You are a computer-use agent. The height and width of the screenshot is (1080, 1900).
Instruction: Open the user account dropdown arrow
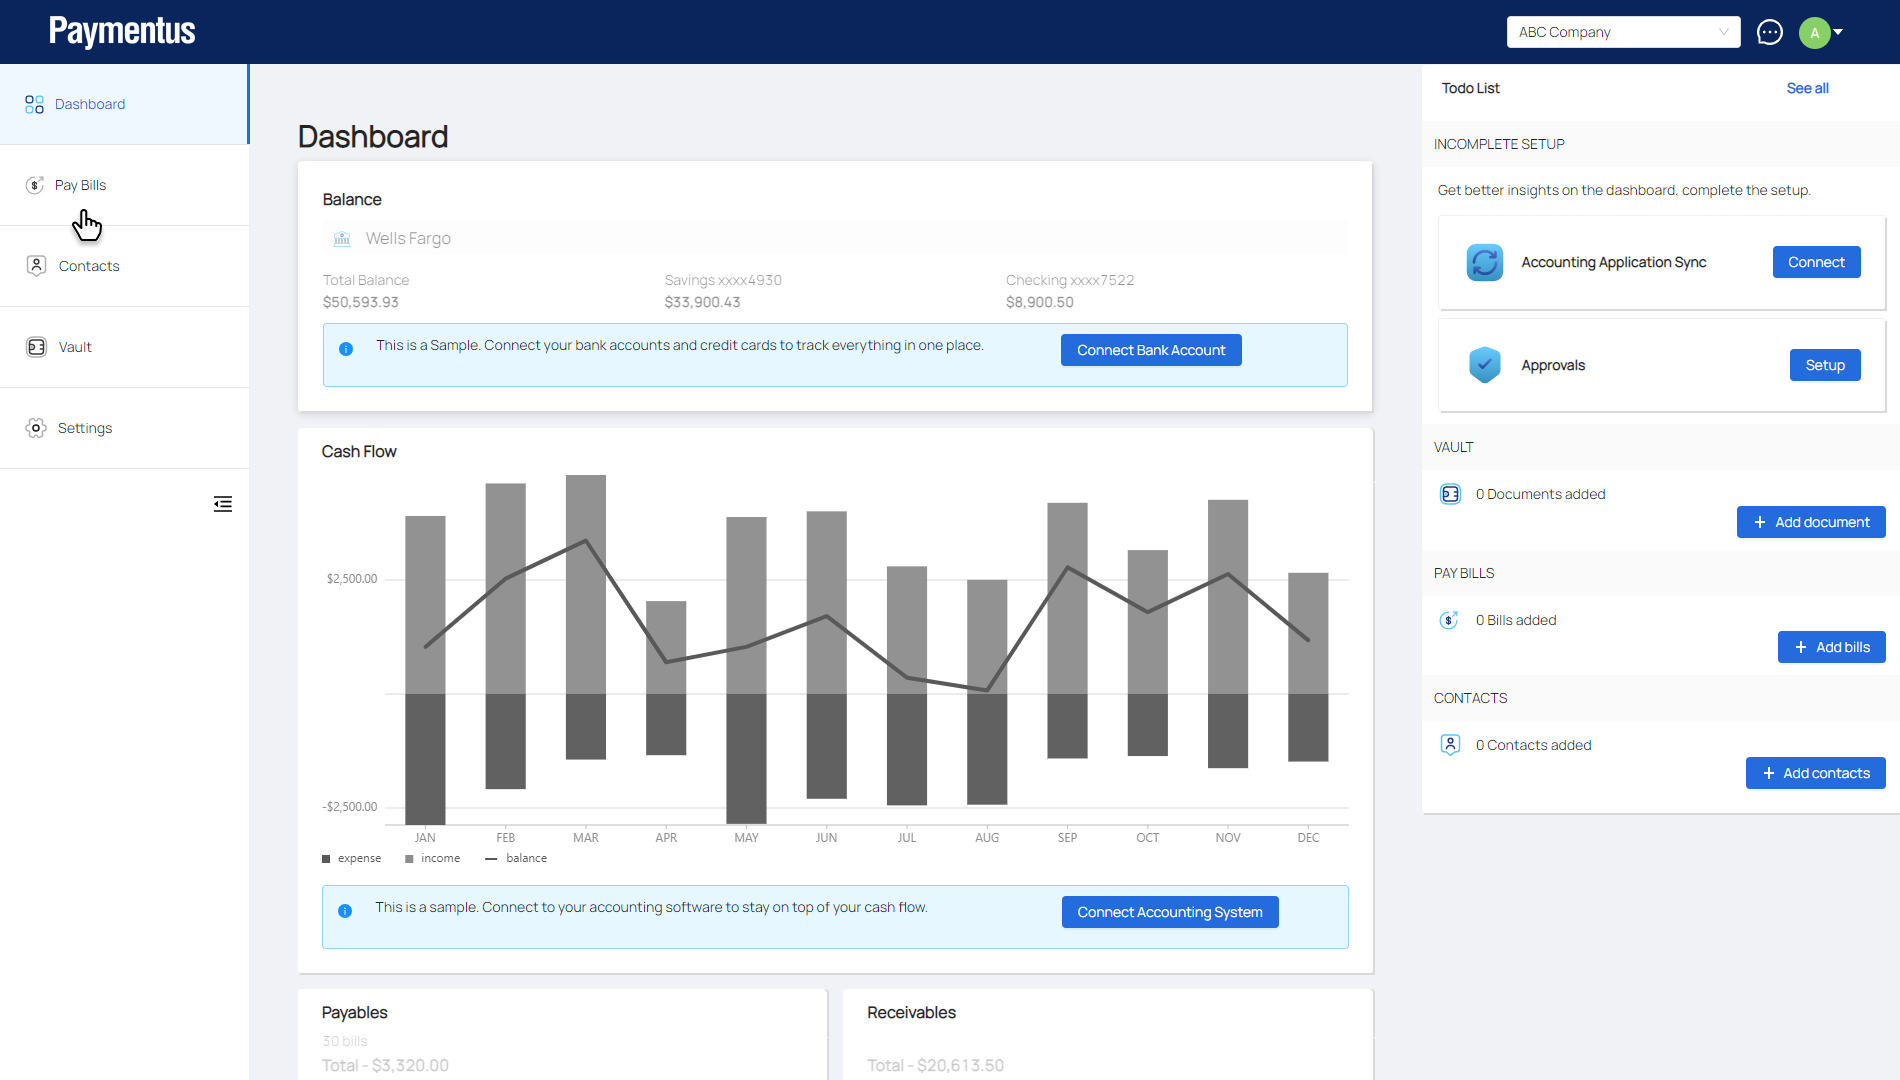(x=1838, y=32)
